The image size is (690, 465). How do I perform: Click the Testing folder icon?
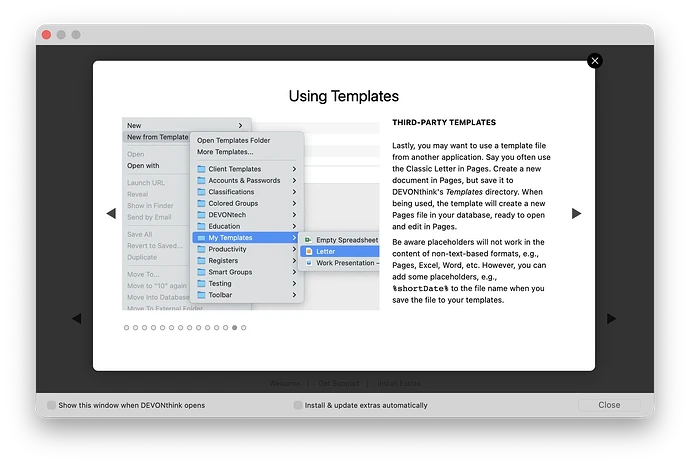[x=202, y=283]
